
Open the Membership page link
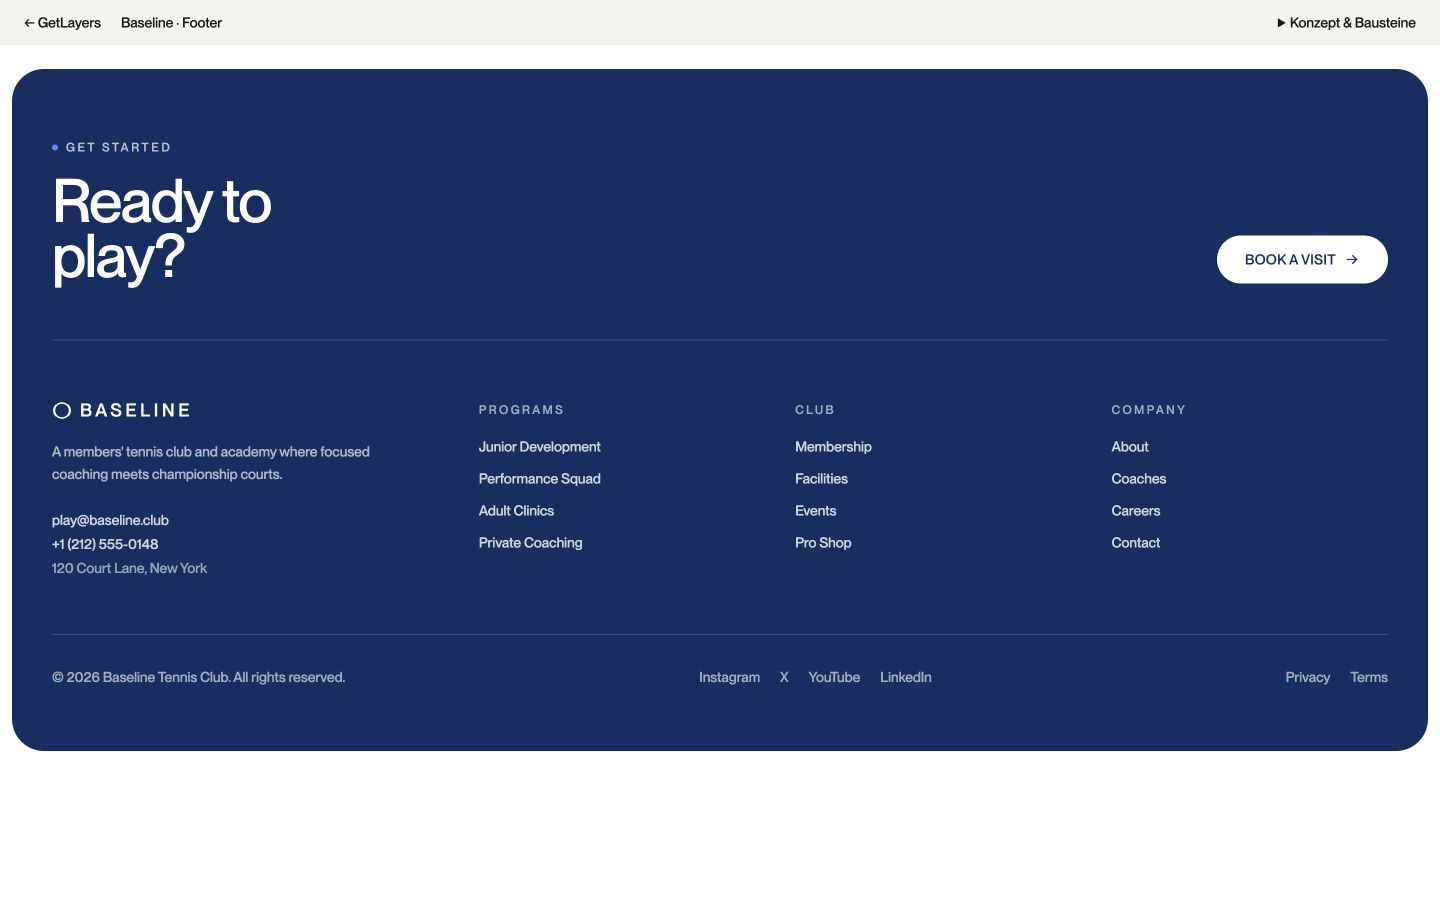click(833, 447)
